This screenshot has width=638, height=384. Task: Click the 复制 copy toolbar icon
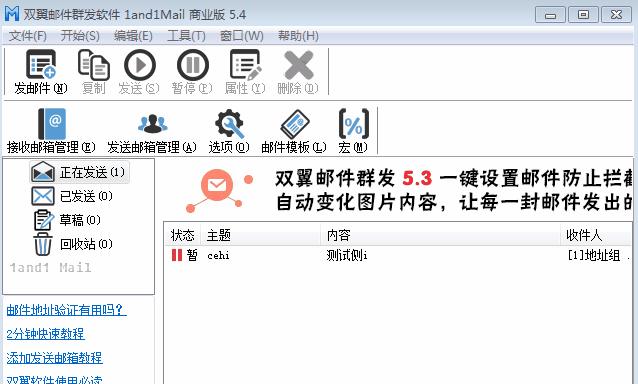(94, 65)
